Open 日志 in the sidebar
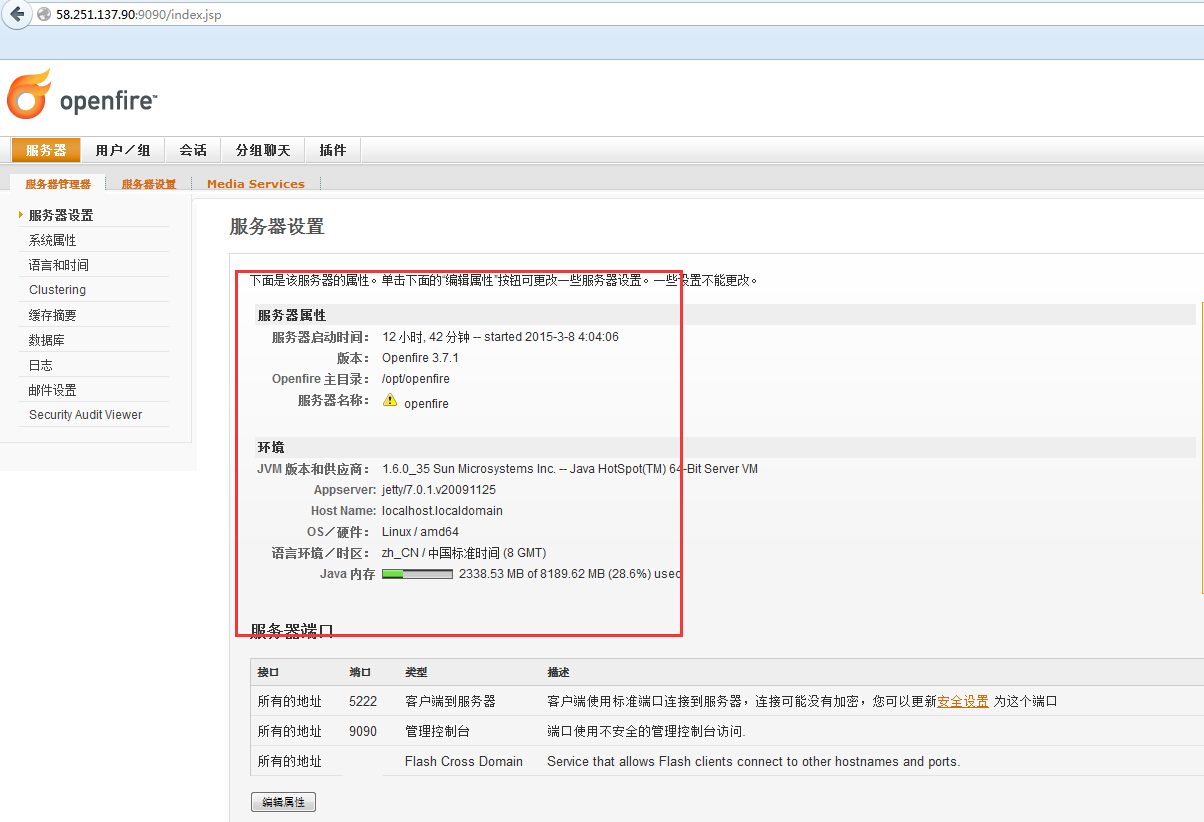Screen dimensions: 1204x822 pyautogui.click(x=41, y=365)
